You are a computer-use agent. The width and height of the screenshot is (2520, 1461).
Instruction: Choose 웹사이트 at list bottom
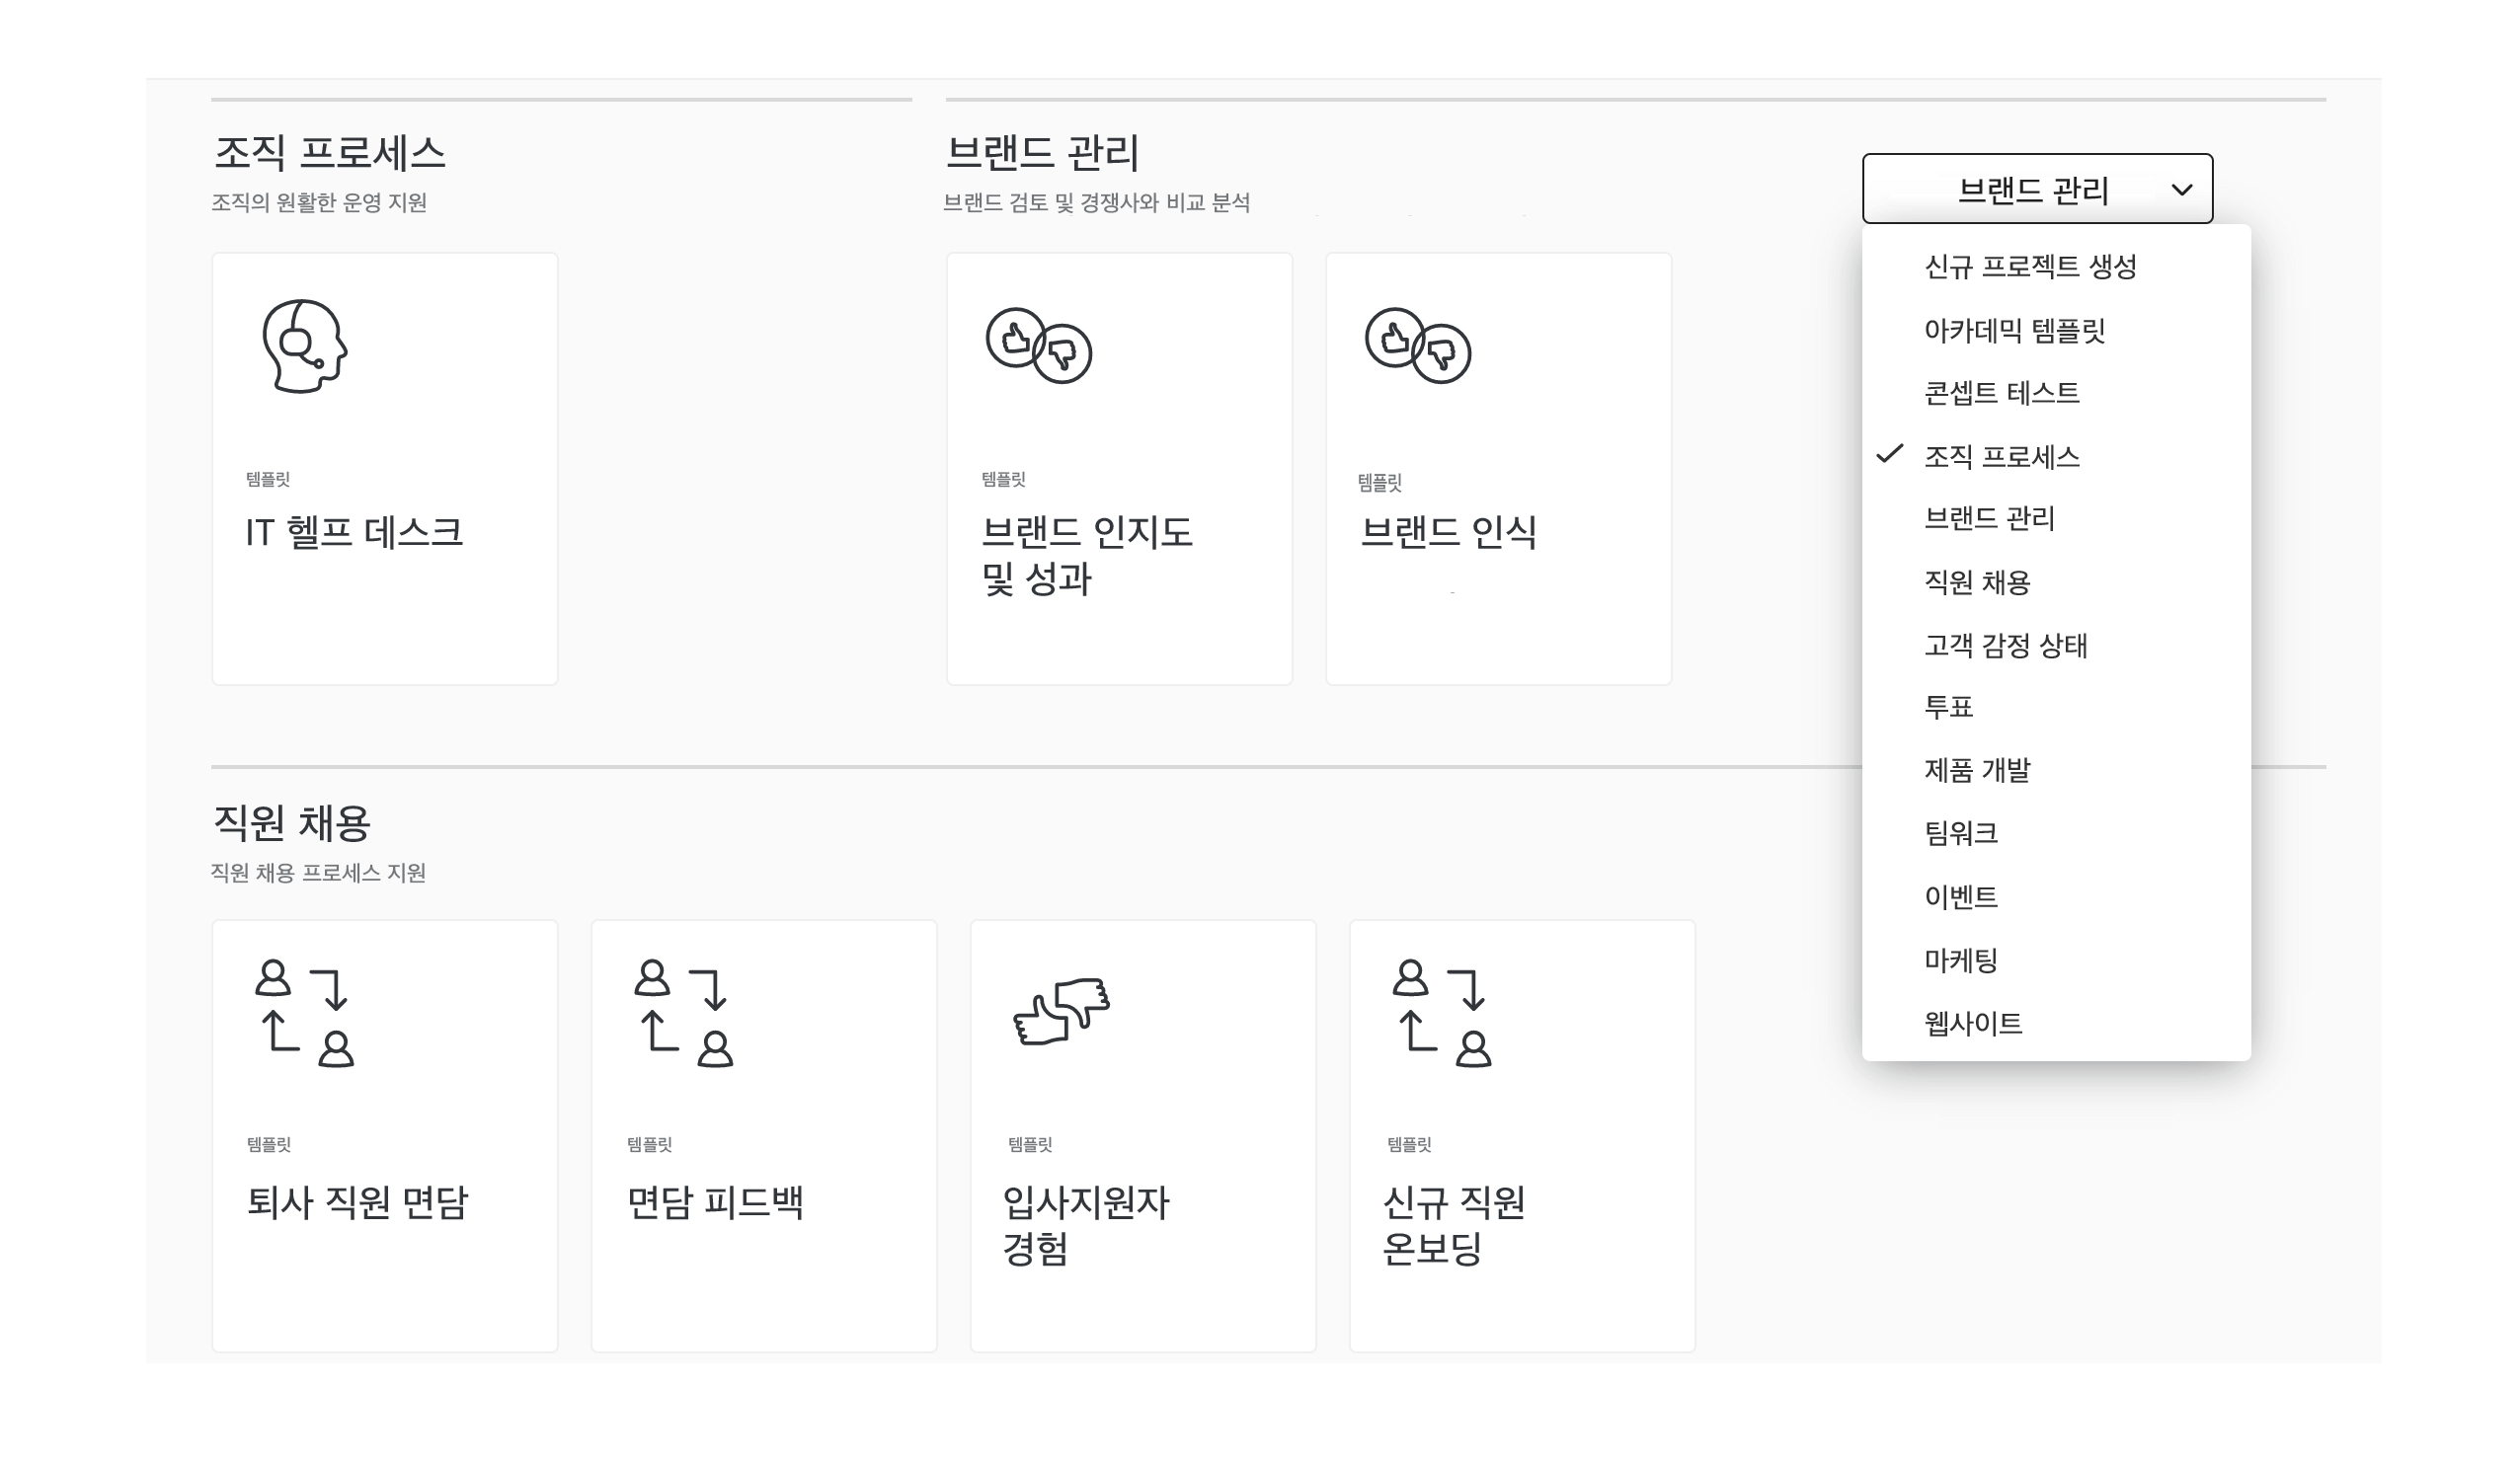(2056, 1023)
